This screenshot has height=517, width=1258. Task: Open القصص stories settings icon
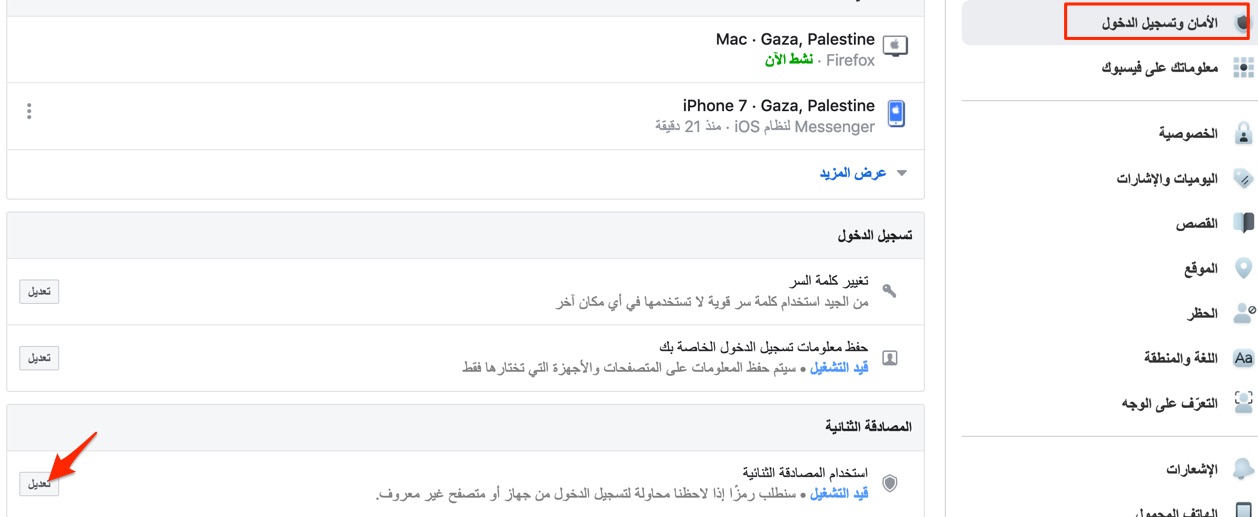(x=1243, y=223)
